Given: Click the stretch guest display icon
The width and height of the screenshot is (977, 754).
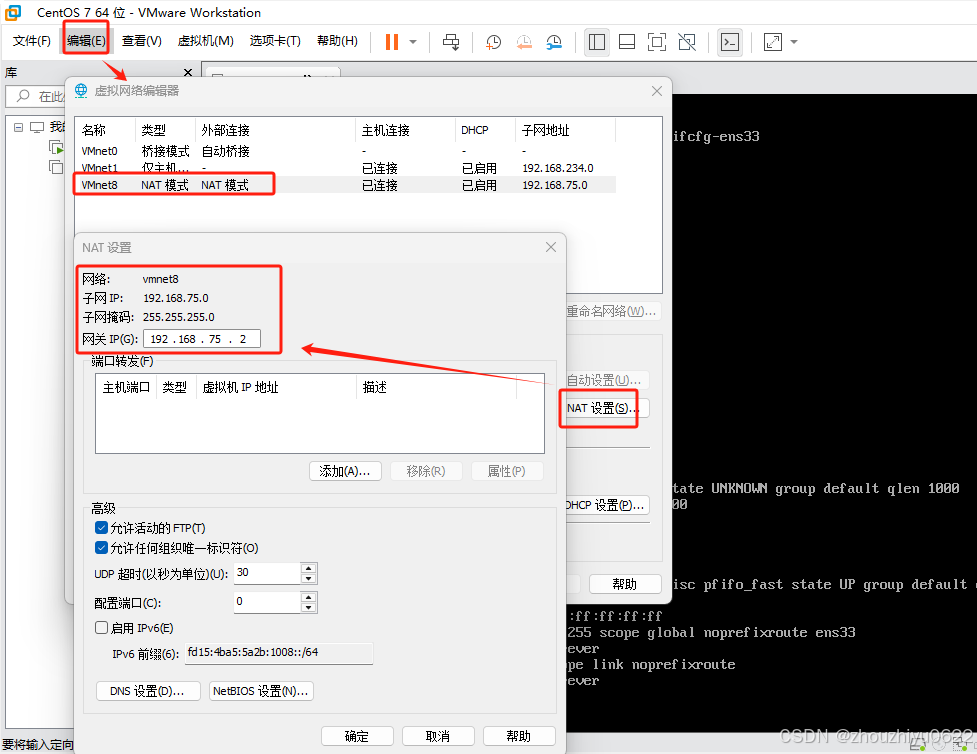Looking at the screenshot, I should point(773,42).
